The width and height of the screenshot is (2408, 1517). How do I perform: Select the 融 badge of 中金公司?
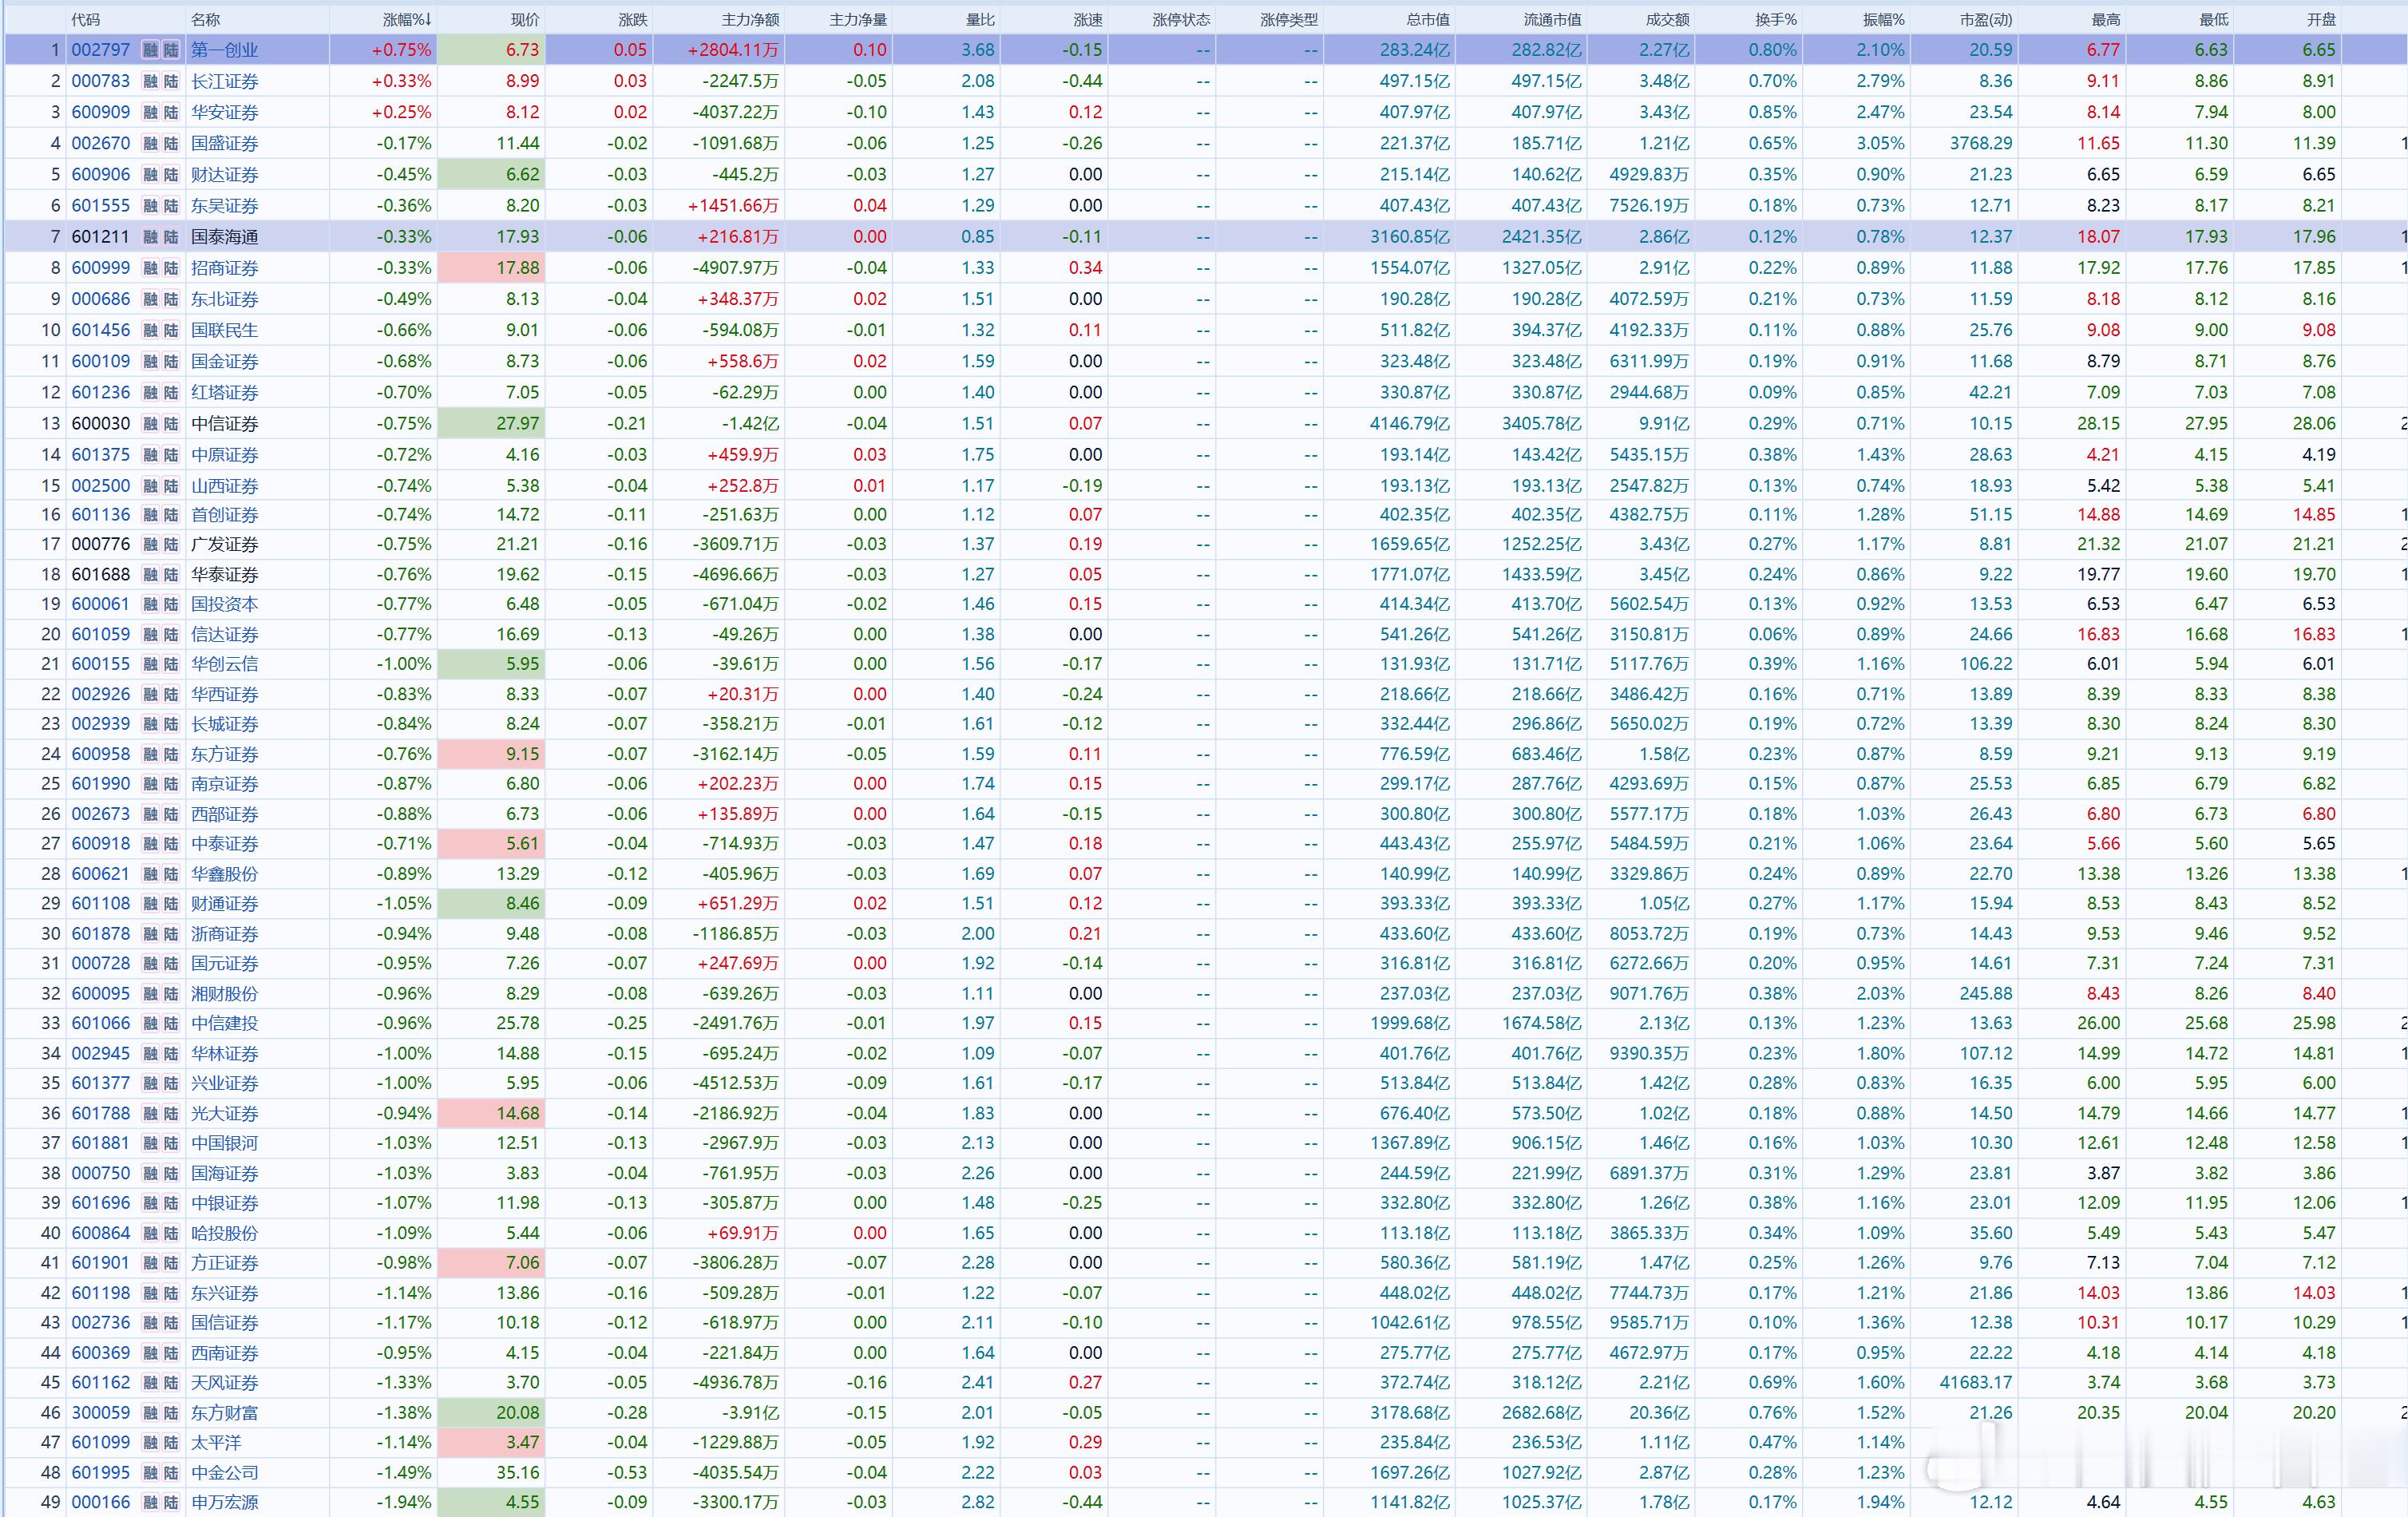[x=150, y=1473]
